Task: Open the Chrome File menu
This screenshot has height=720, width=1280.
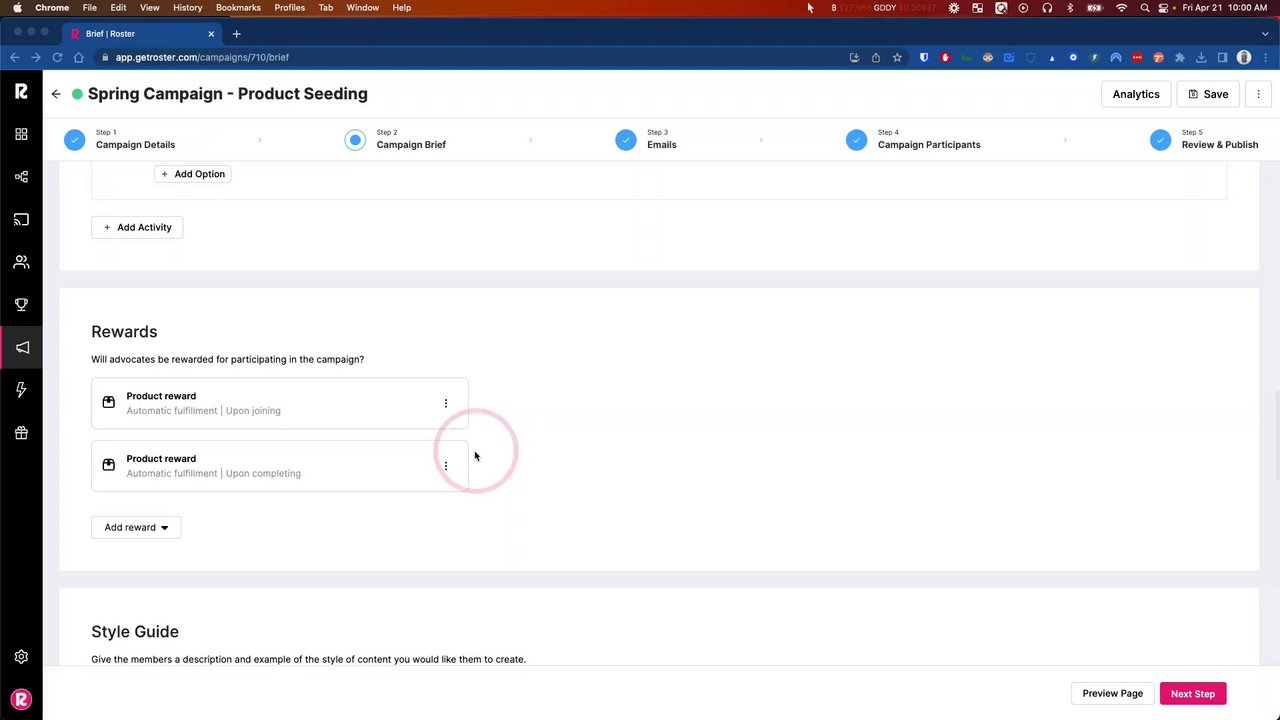Action: 90,8
